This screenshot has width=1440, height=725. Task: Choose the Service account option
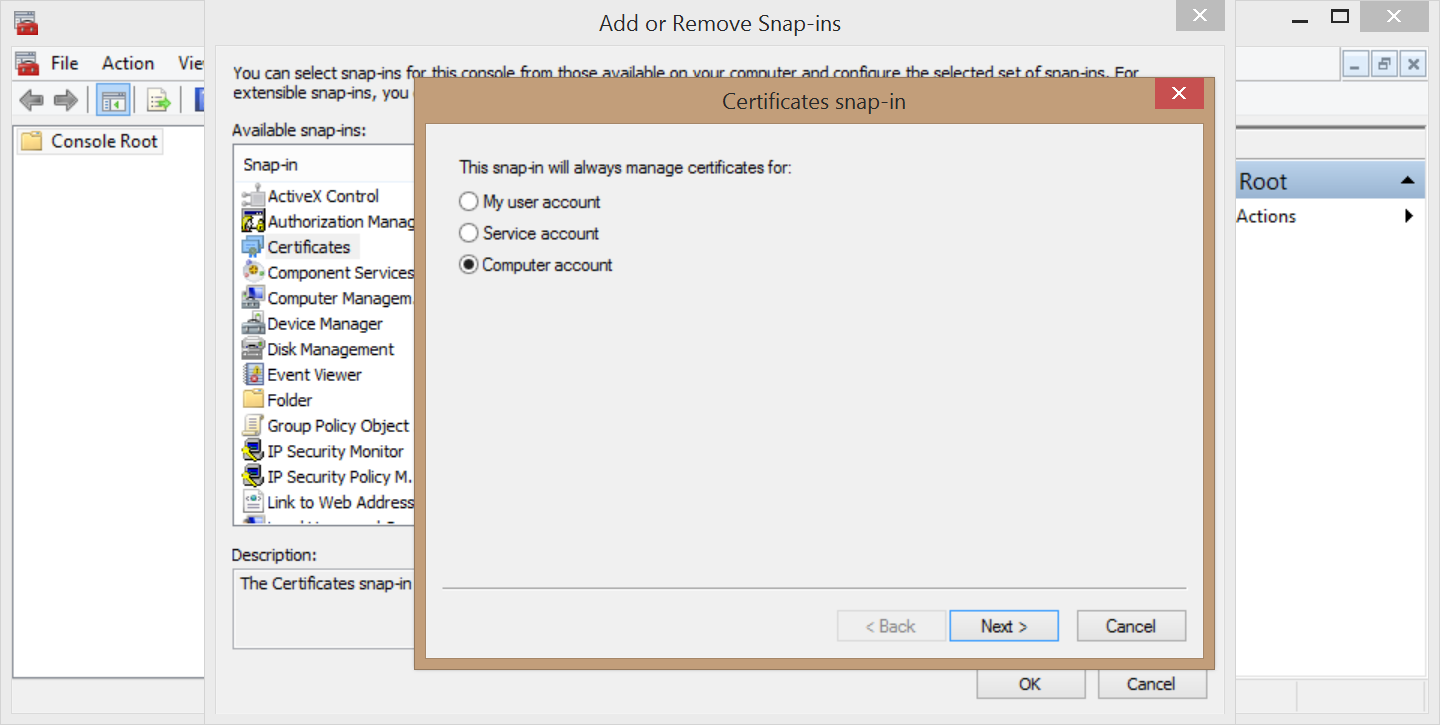coord(468,234)
